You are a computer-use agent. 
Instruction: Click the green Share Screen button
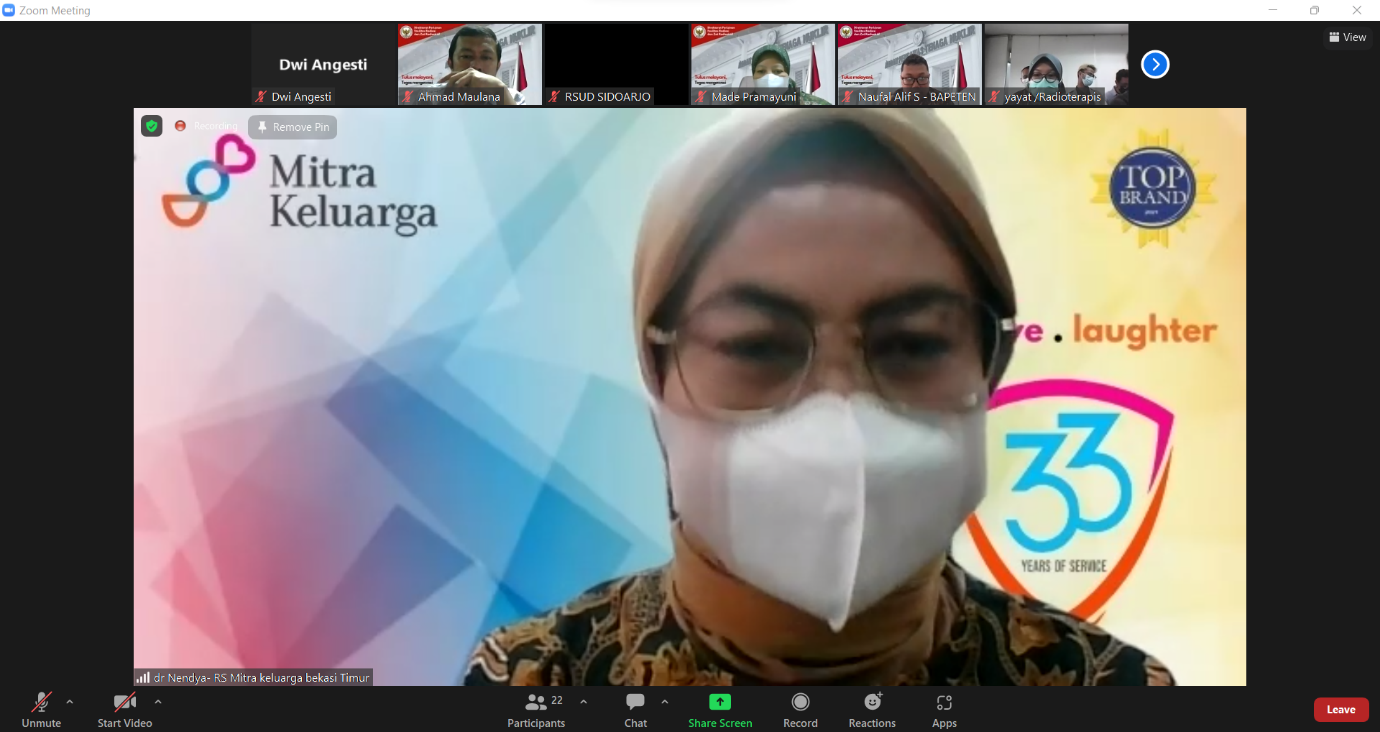pos(720,710)
